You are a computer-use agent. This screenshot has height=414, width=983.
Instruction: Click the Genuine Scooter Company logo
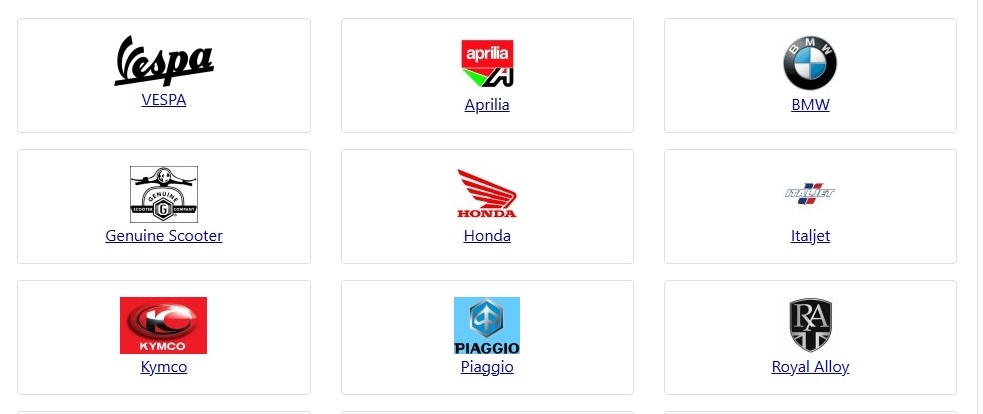click(164, 194)
